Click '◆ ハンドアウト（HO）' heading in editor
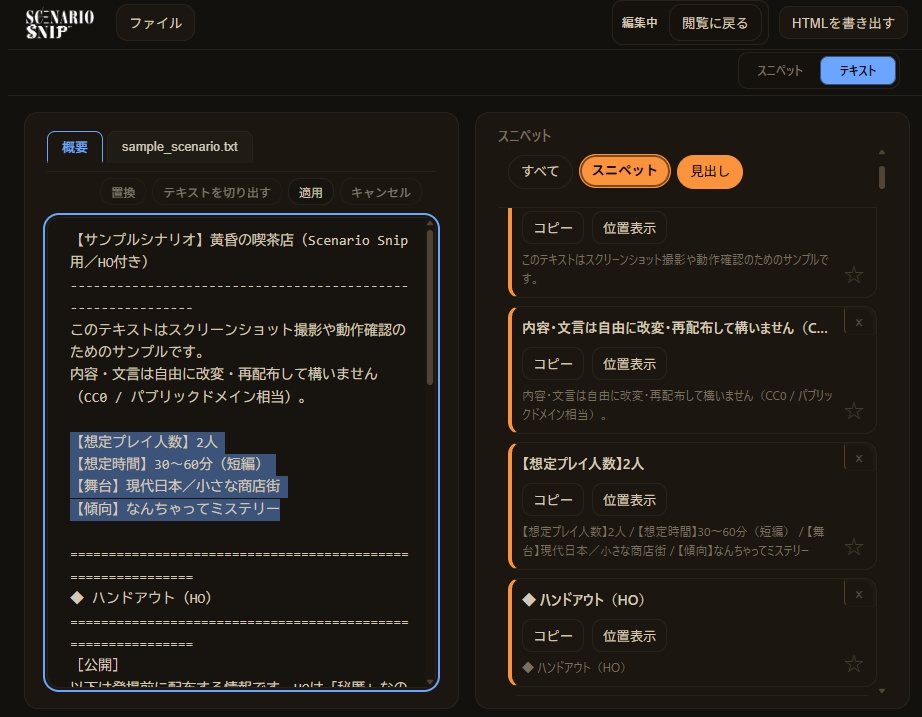Viewport: 922px width, 717px height. 141,598
